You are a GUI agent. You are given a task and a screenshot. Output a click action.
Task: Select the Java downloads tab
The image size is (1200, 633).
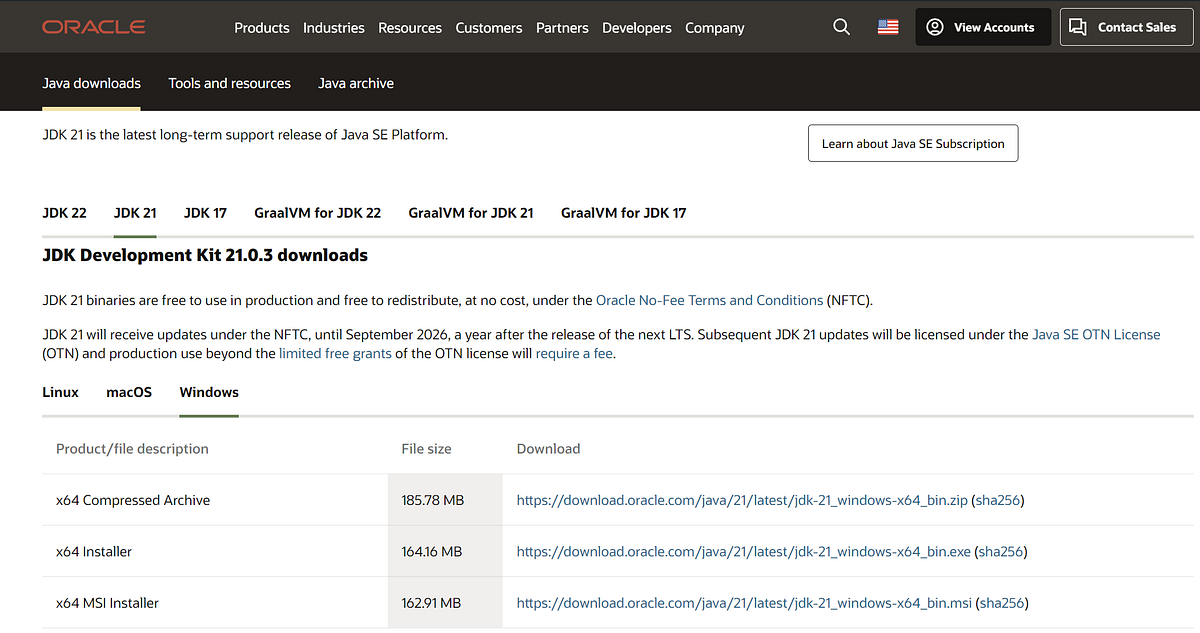tap(92, 83)
